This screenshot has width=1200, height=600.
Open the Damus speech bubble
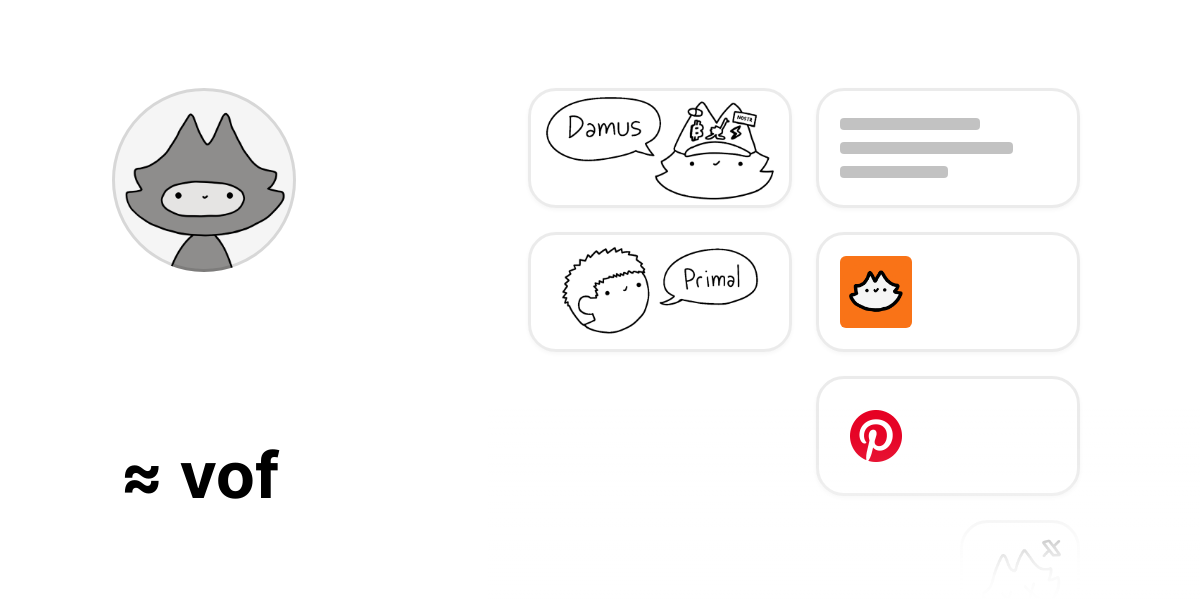603,127
